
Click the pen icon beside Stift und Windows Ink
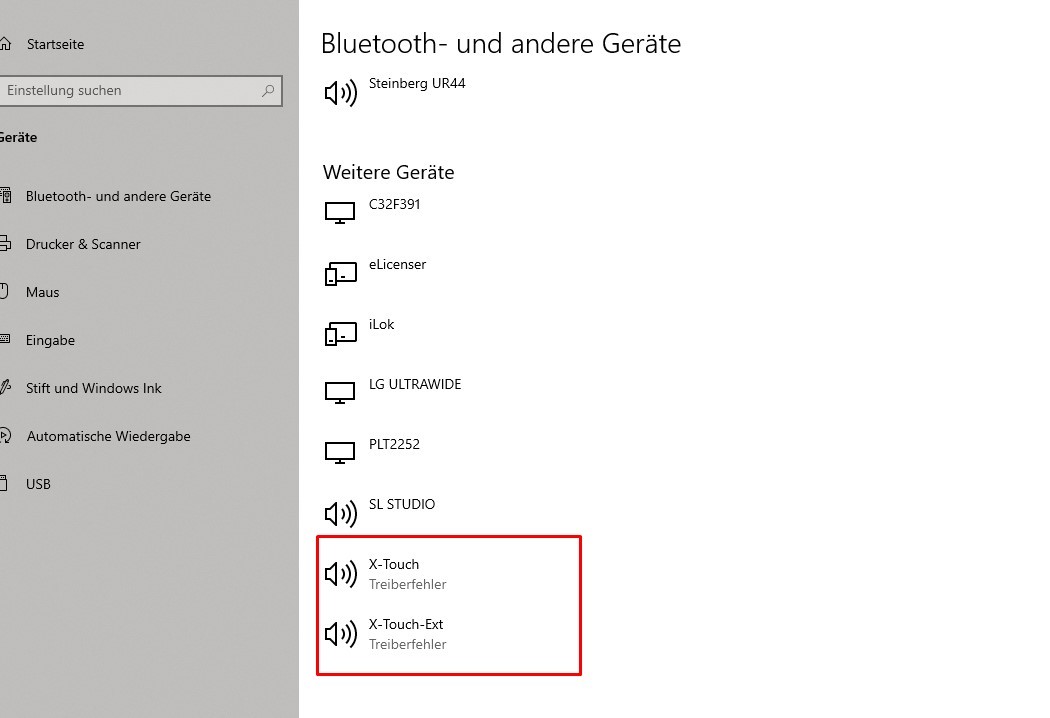(x=5, y=387)
